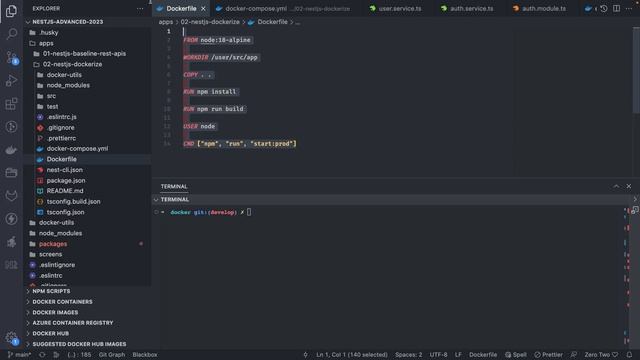Open the Run and Debug view
The height and width of the screenshot is (360, 640).
pyautogui.click(x=11, y=80)
